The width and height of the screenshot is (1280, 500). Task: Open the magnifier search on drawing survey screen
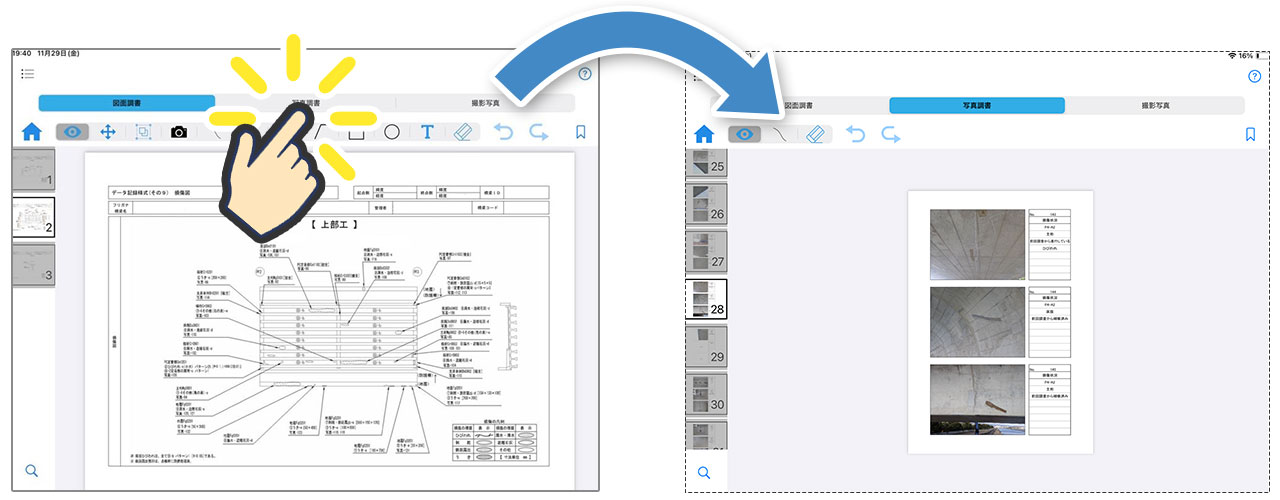click(x=32, y=470)
